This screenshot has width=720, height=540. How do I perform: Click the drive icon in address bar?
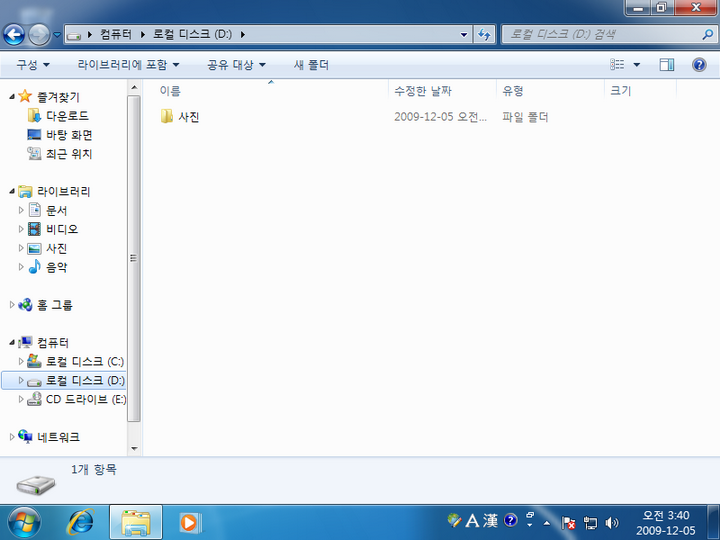[x=73, y=35]
